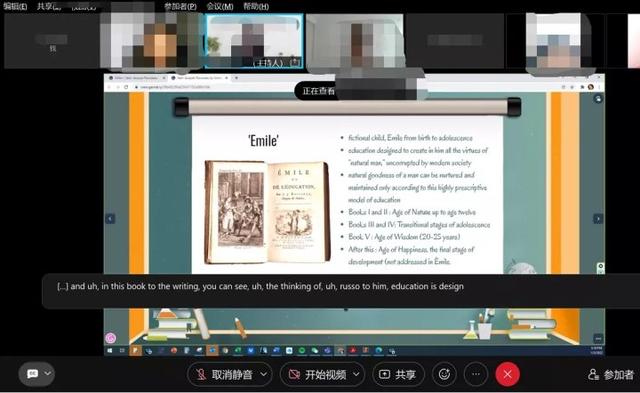The image size is (640, 393).
Task: Open caption options chevron next to CC
Action: click(x=48, y=373)
